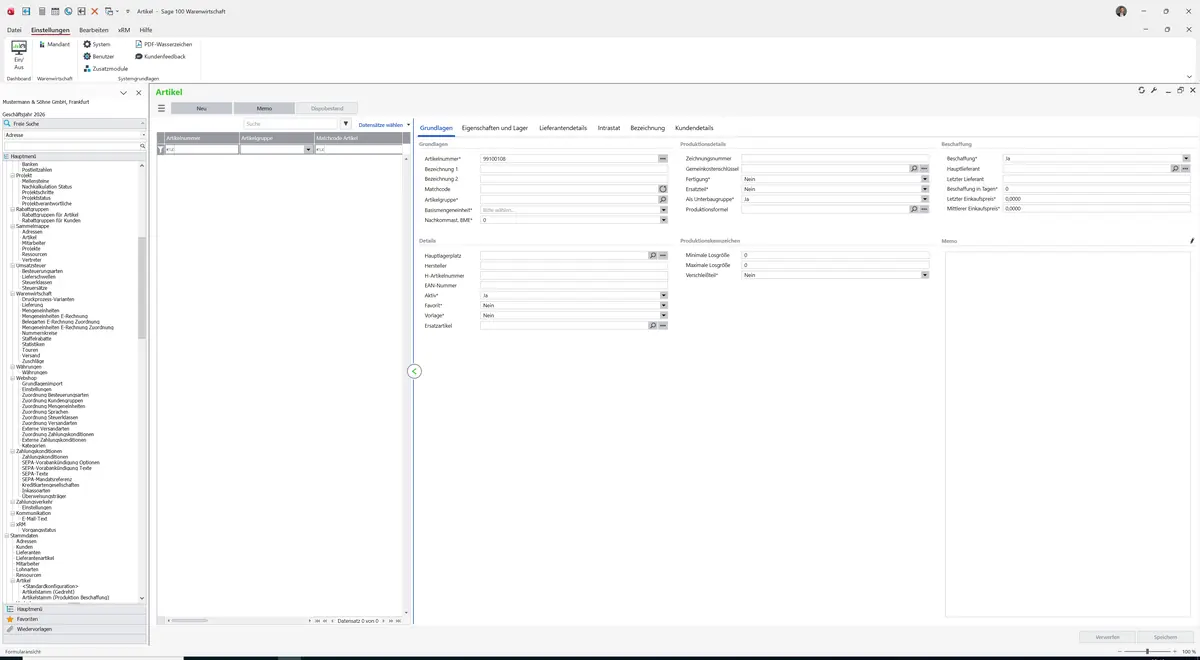Open the Verschleißteil dropdown
1200x660 pixels.
coord(925,275)
